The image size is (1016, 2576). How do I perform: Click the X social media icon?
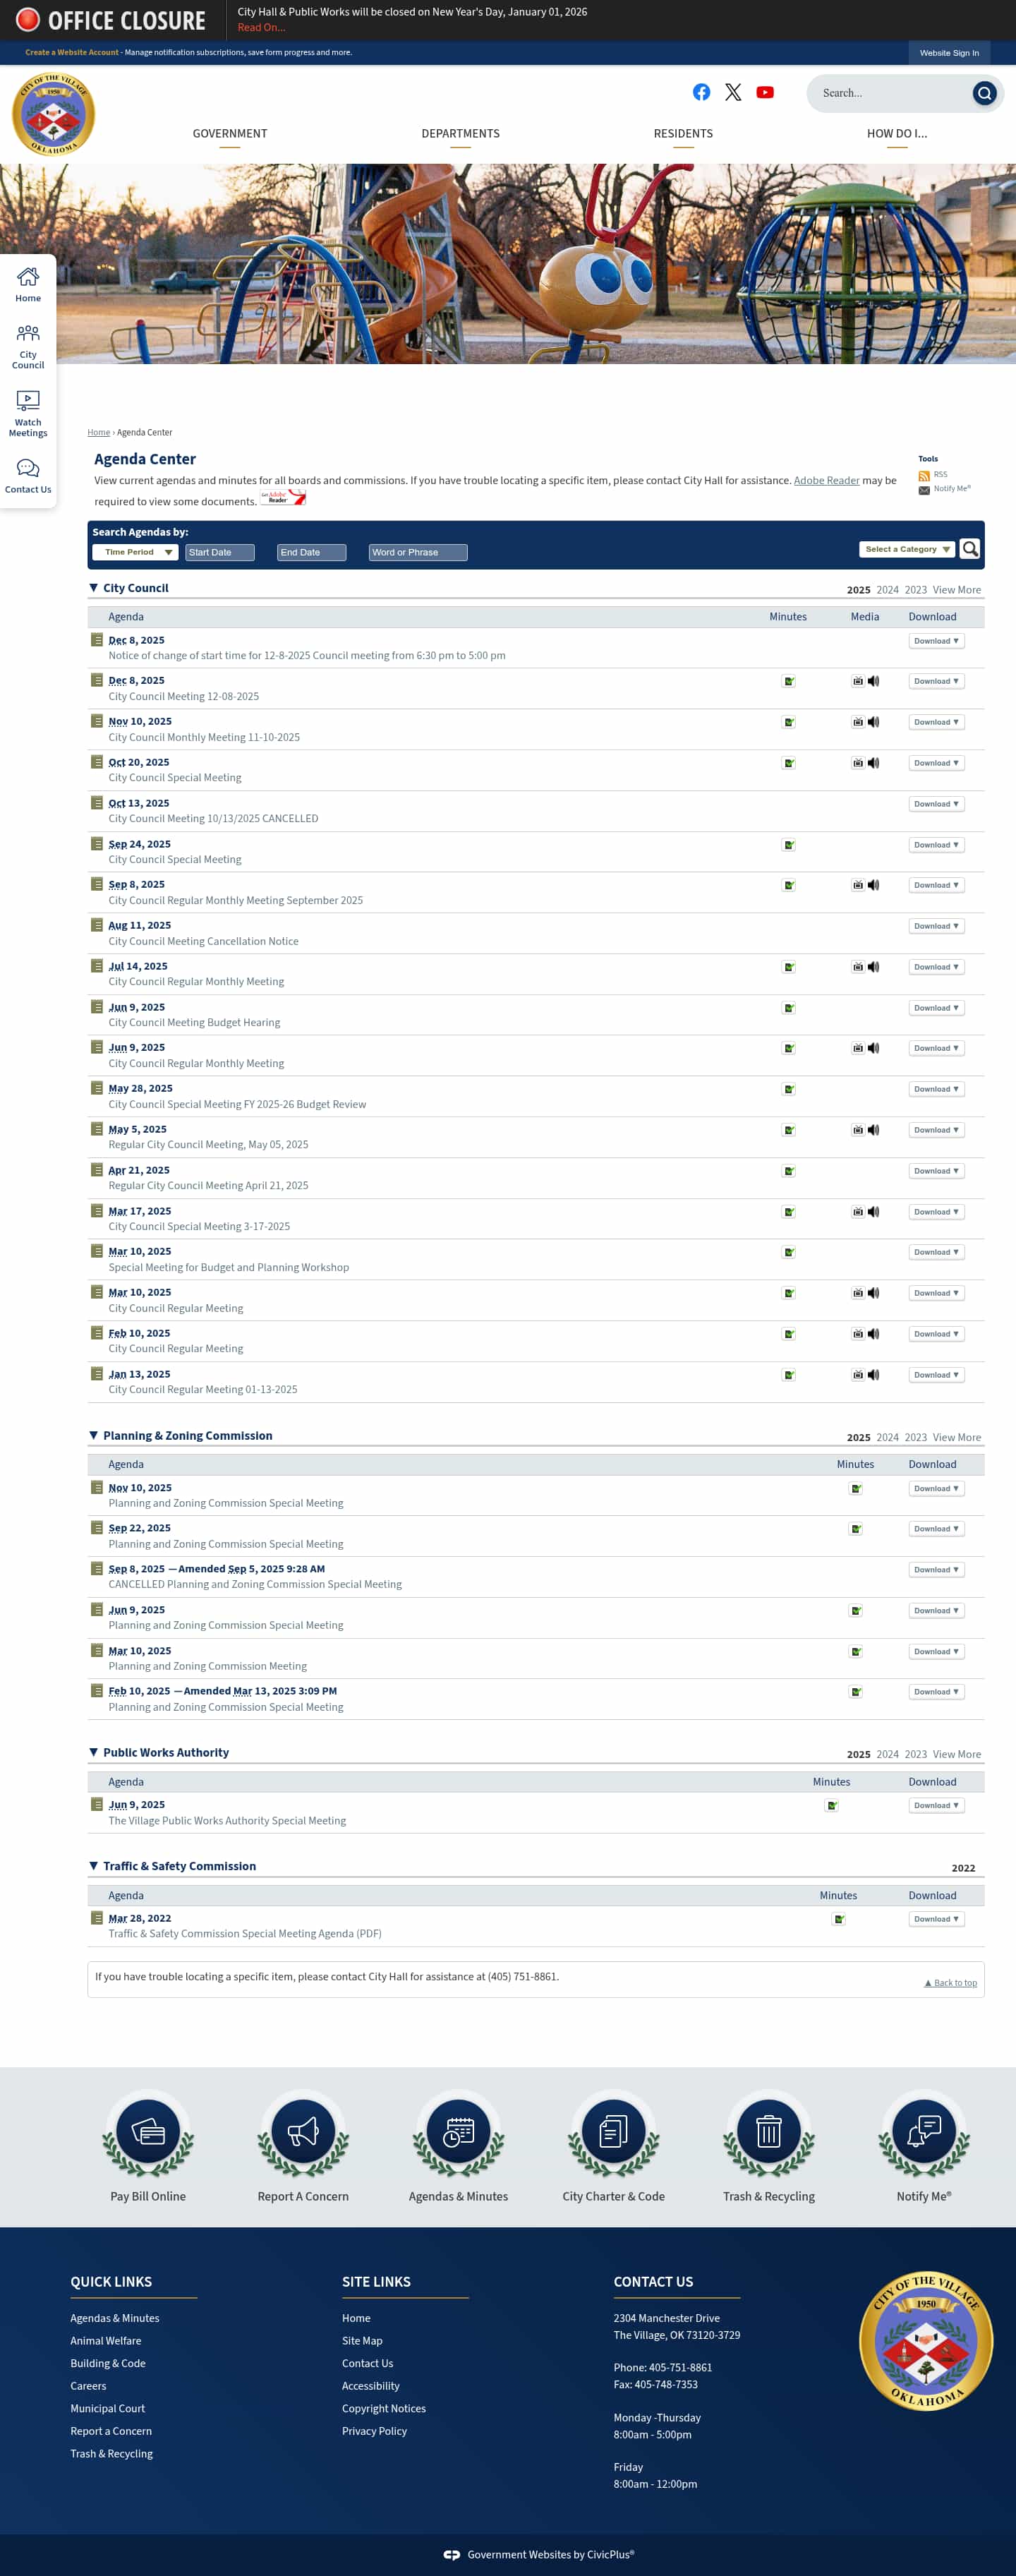pyautogui.click(x=733, y=92)
